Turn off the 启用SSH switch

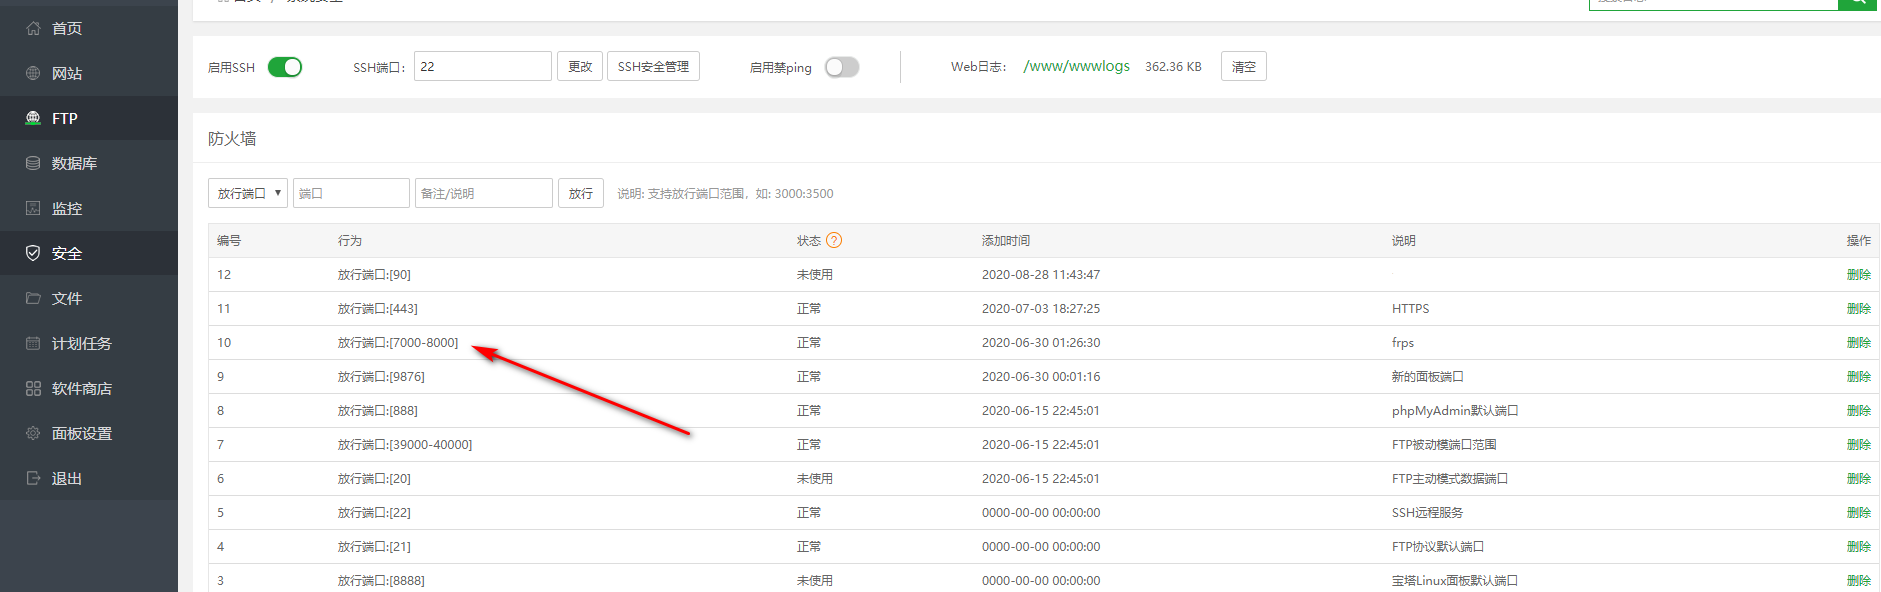tap(285, 67)
